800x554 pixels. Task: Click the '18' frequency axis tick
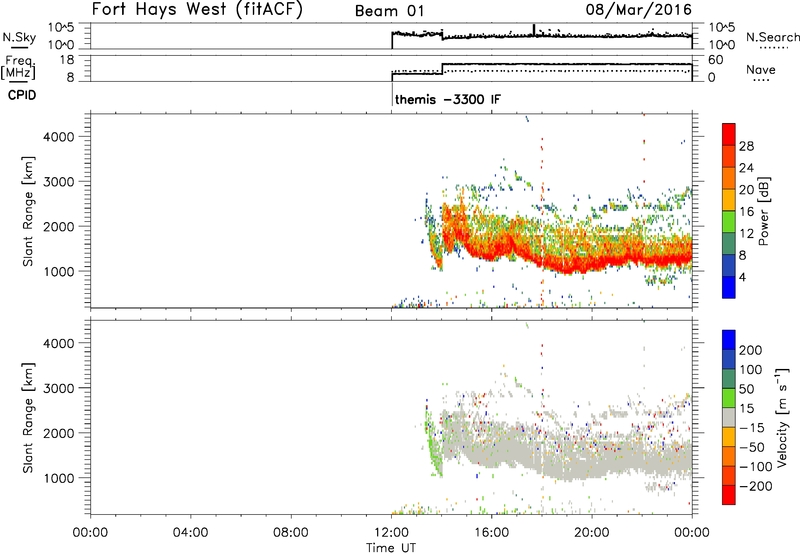coord(67,60)
